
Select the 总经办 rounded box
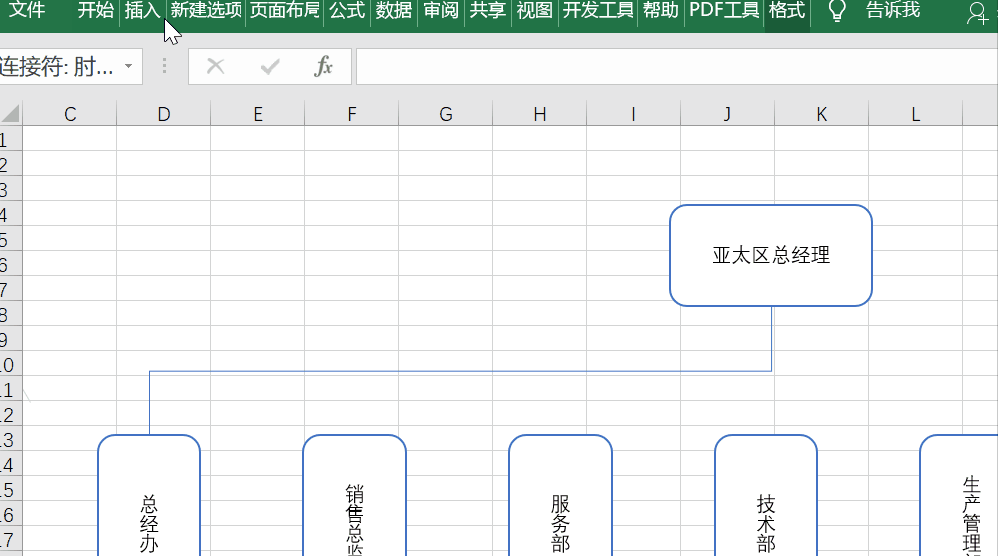[x=149, y=496]
